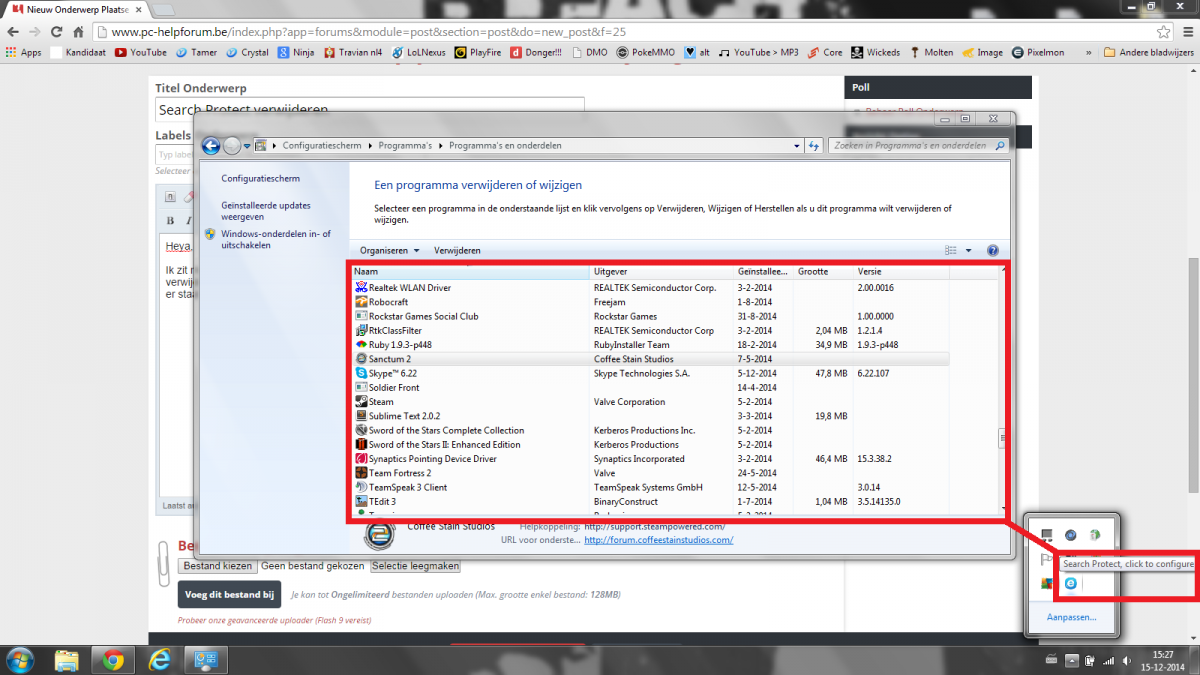Open Internet Explorer from the taskbar

coord(160,659)
